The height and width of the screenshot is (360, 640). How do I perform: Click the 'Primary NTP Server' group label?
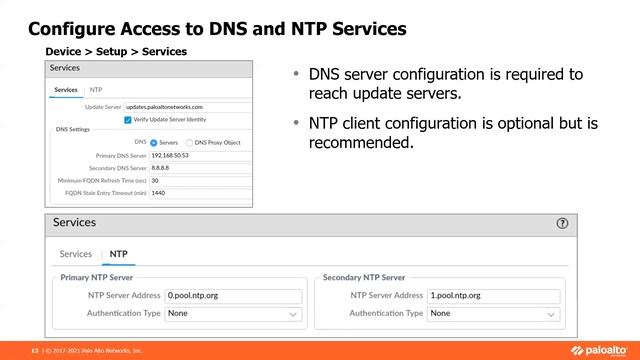pyautogui.click(x=97, y=278)
